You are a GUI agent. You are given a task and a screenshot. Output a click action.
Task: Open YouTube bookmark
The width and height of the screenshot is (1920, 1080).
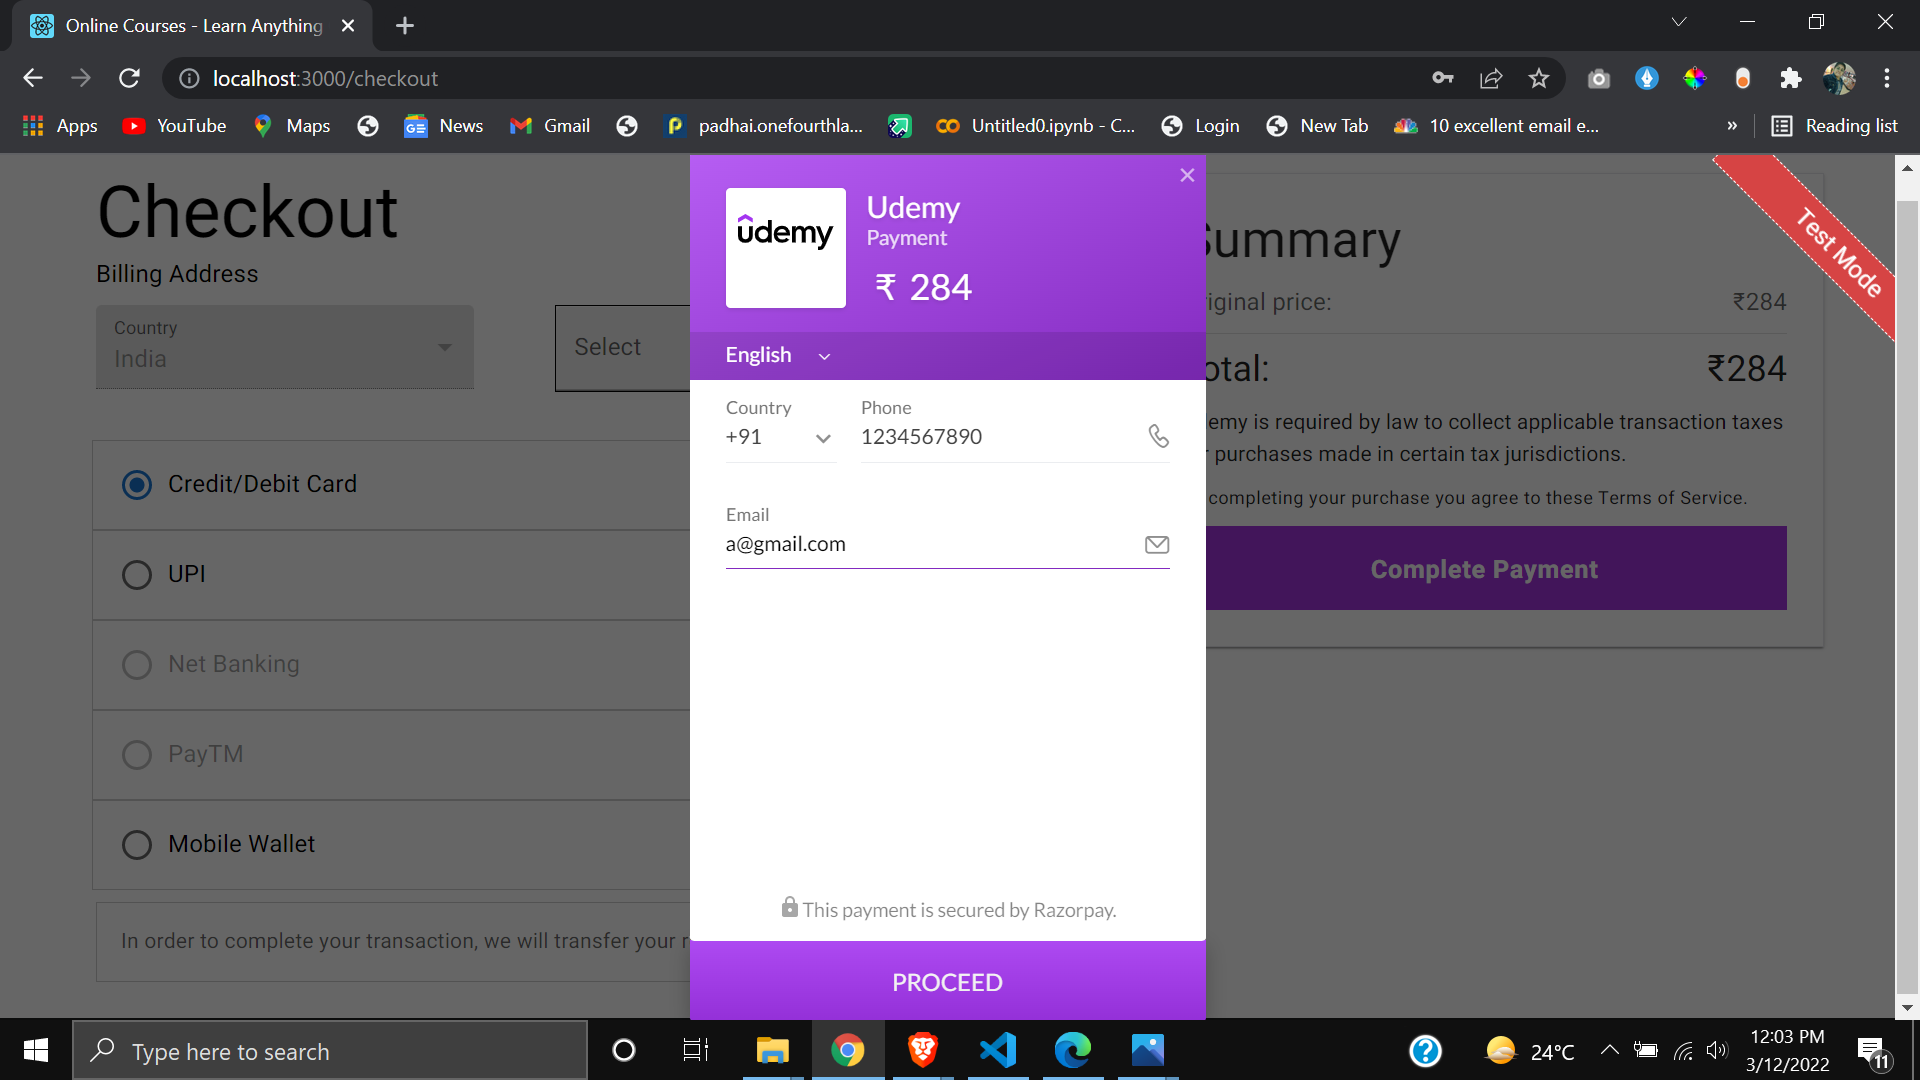click(175, 126)
